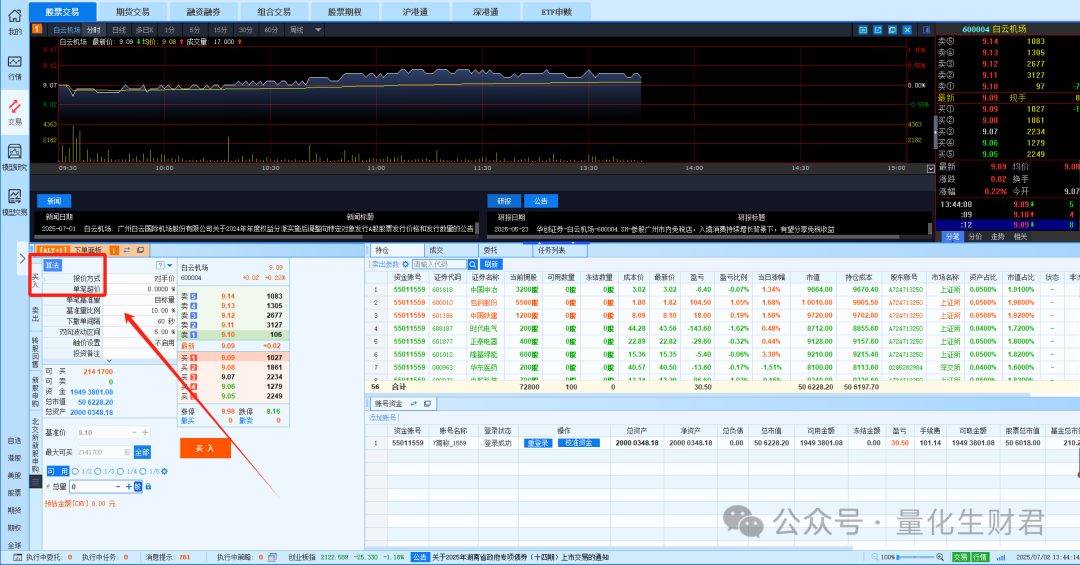Click the swap icon in 下单面板 header
Image resolution: width=1080 pixels, height=565 pixels.
[x=127, y=250]
